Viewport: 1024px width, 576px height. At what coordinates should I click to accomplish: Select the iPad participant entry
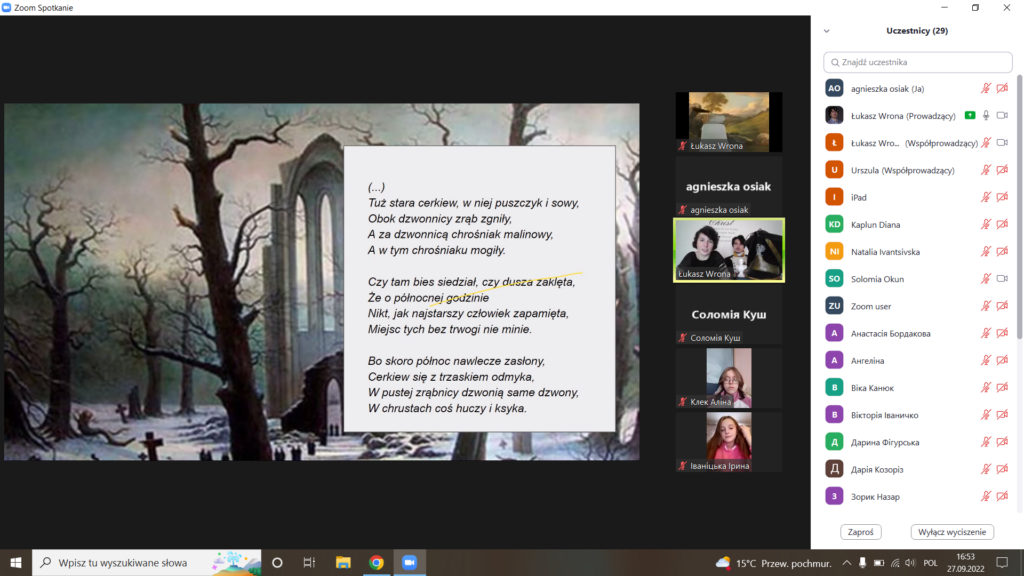(859, 197)
